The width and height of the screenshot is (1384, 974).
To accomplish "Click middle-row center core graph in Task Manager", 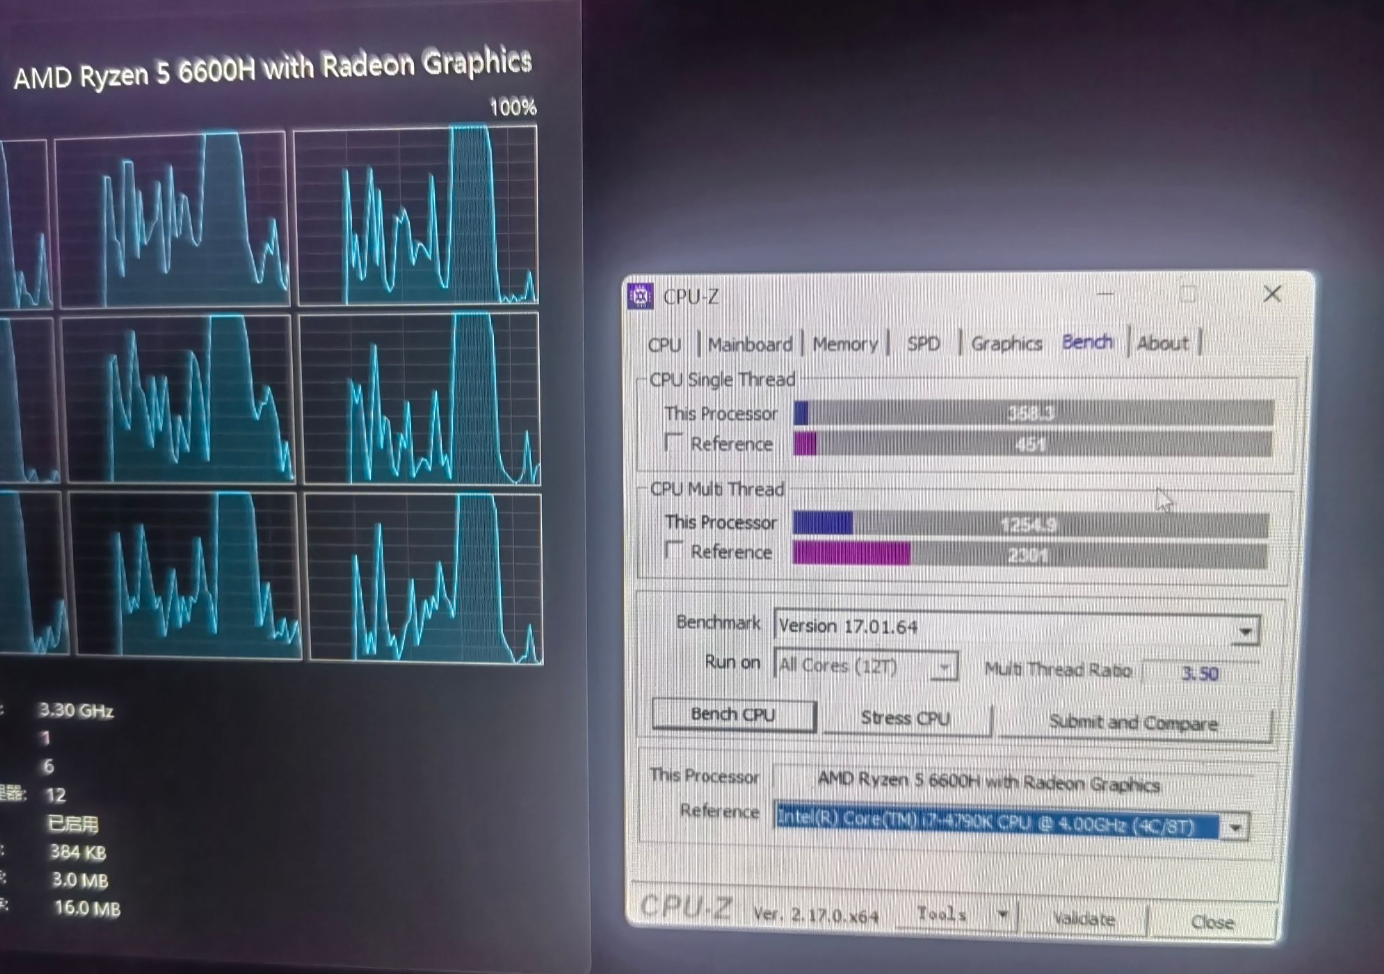I will pos(178,400).
